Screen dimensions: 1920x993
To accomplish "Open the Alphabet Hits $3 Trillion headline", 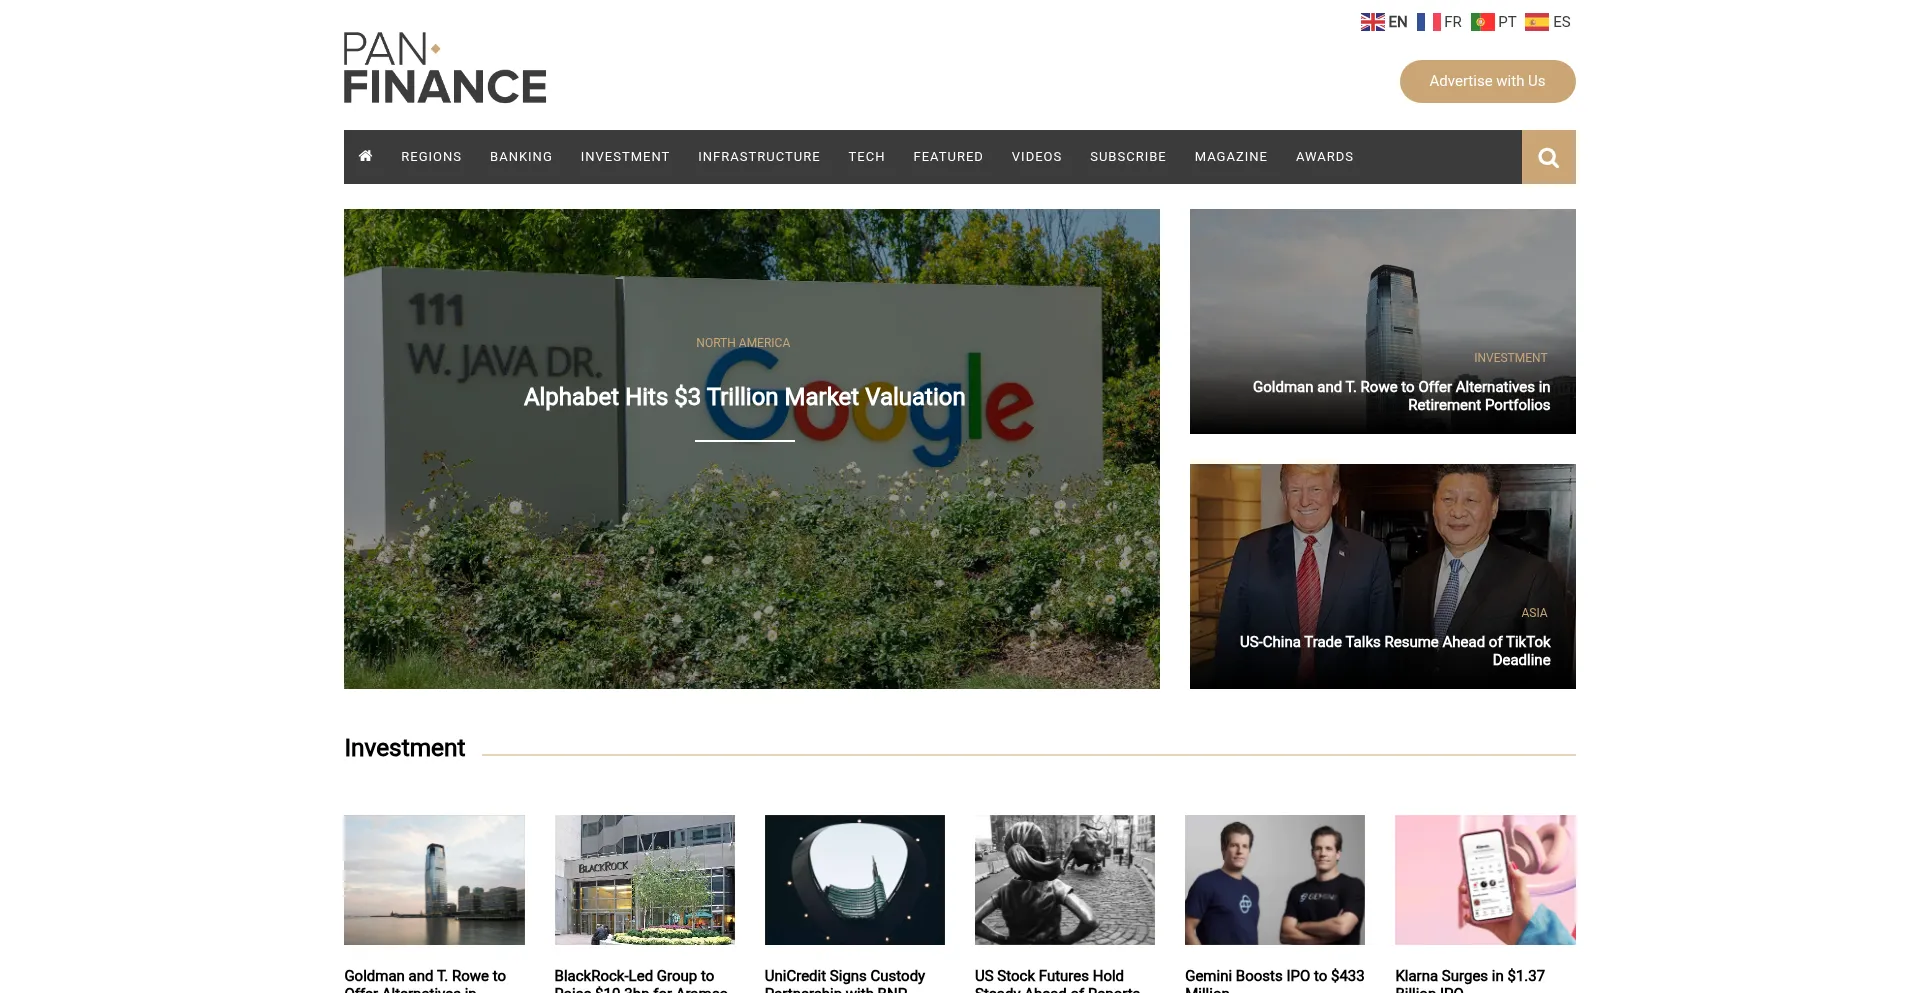I will 745,397.
